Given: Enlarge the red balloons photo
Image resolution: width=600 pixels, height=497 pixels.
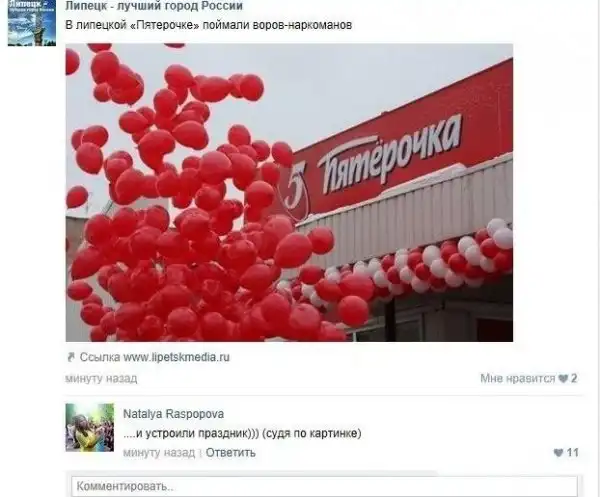Looking at the screenshot, I should 289,192.
